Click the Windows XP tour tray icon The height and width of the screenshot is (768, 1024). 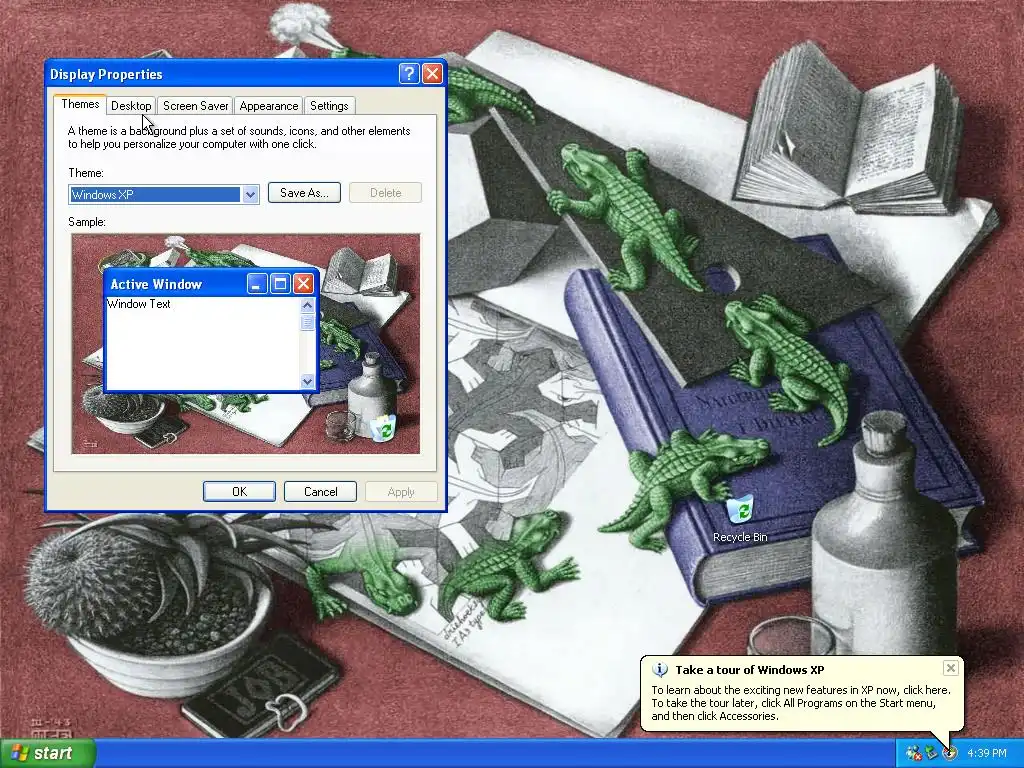click(950, 754)
